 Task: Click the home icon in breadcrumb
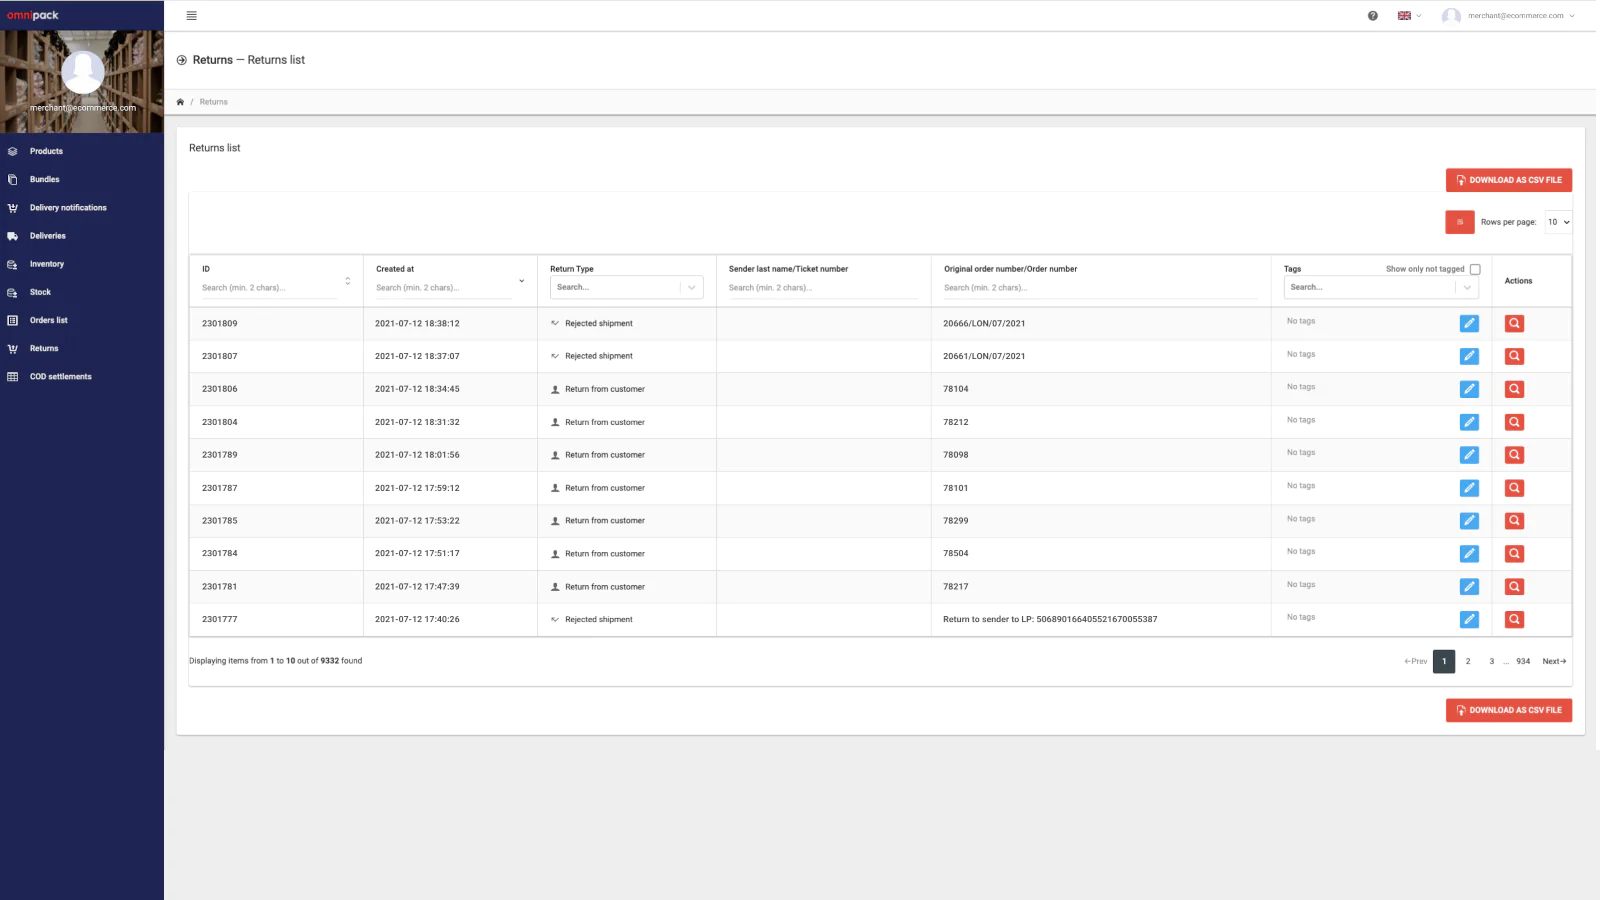pyautogui.click(x=180, y=102)
